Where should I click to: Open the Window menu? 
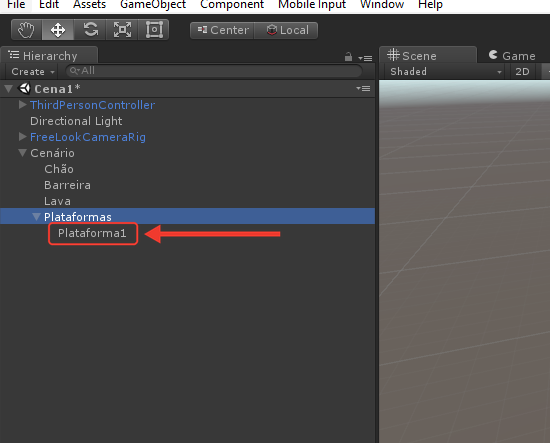click(x=382, y=5)
